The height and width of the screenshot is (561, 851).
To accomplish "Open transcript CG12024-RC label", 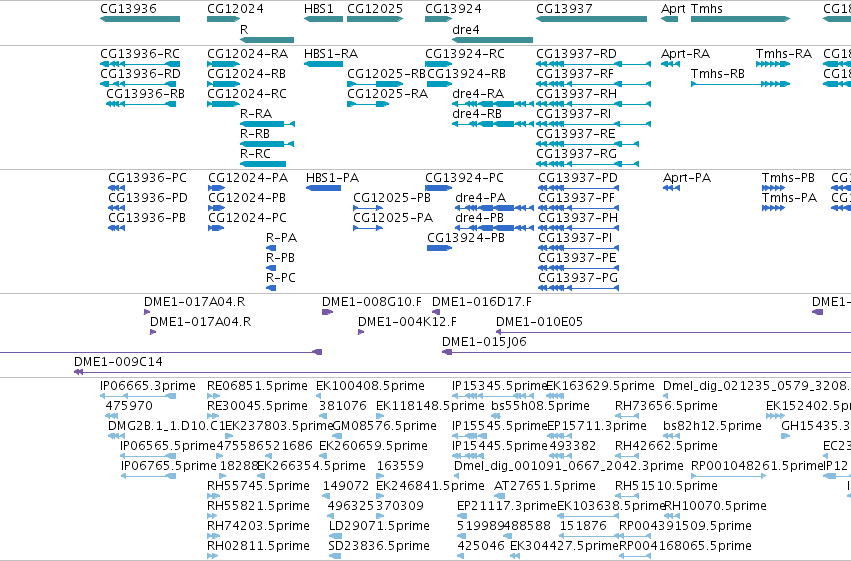I will point(247,94).
